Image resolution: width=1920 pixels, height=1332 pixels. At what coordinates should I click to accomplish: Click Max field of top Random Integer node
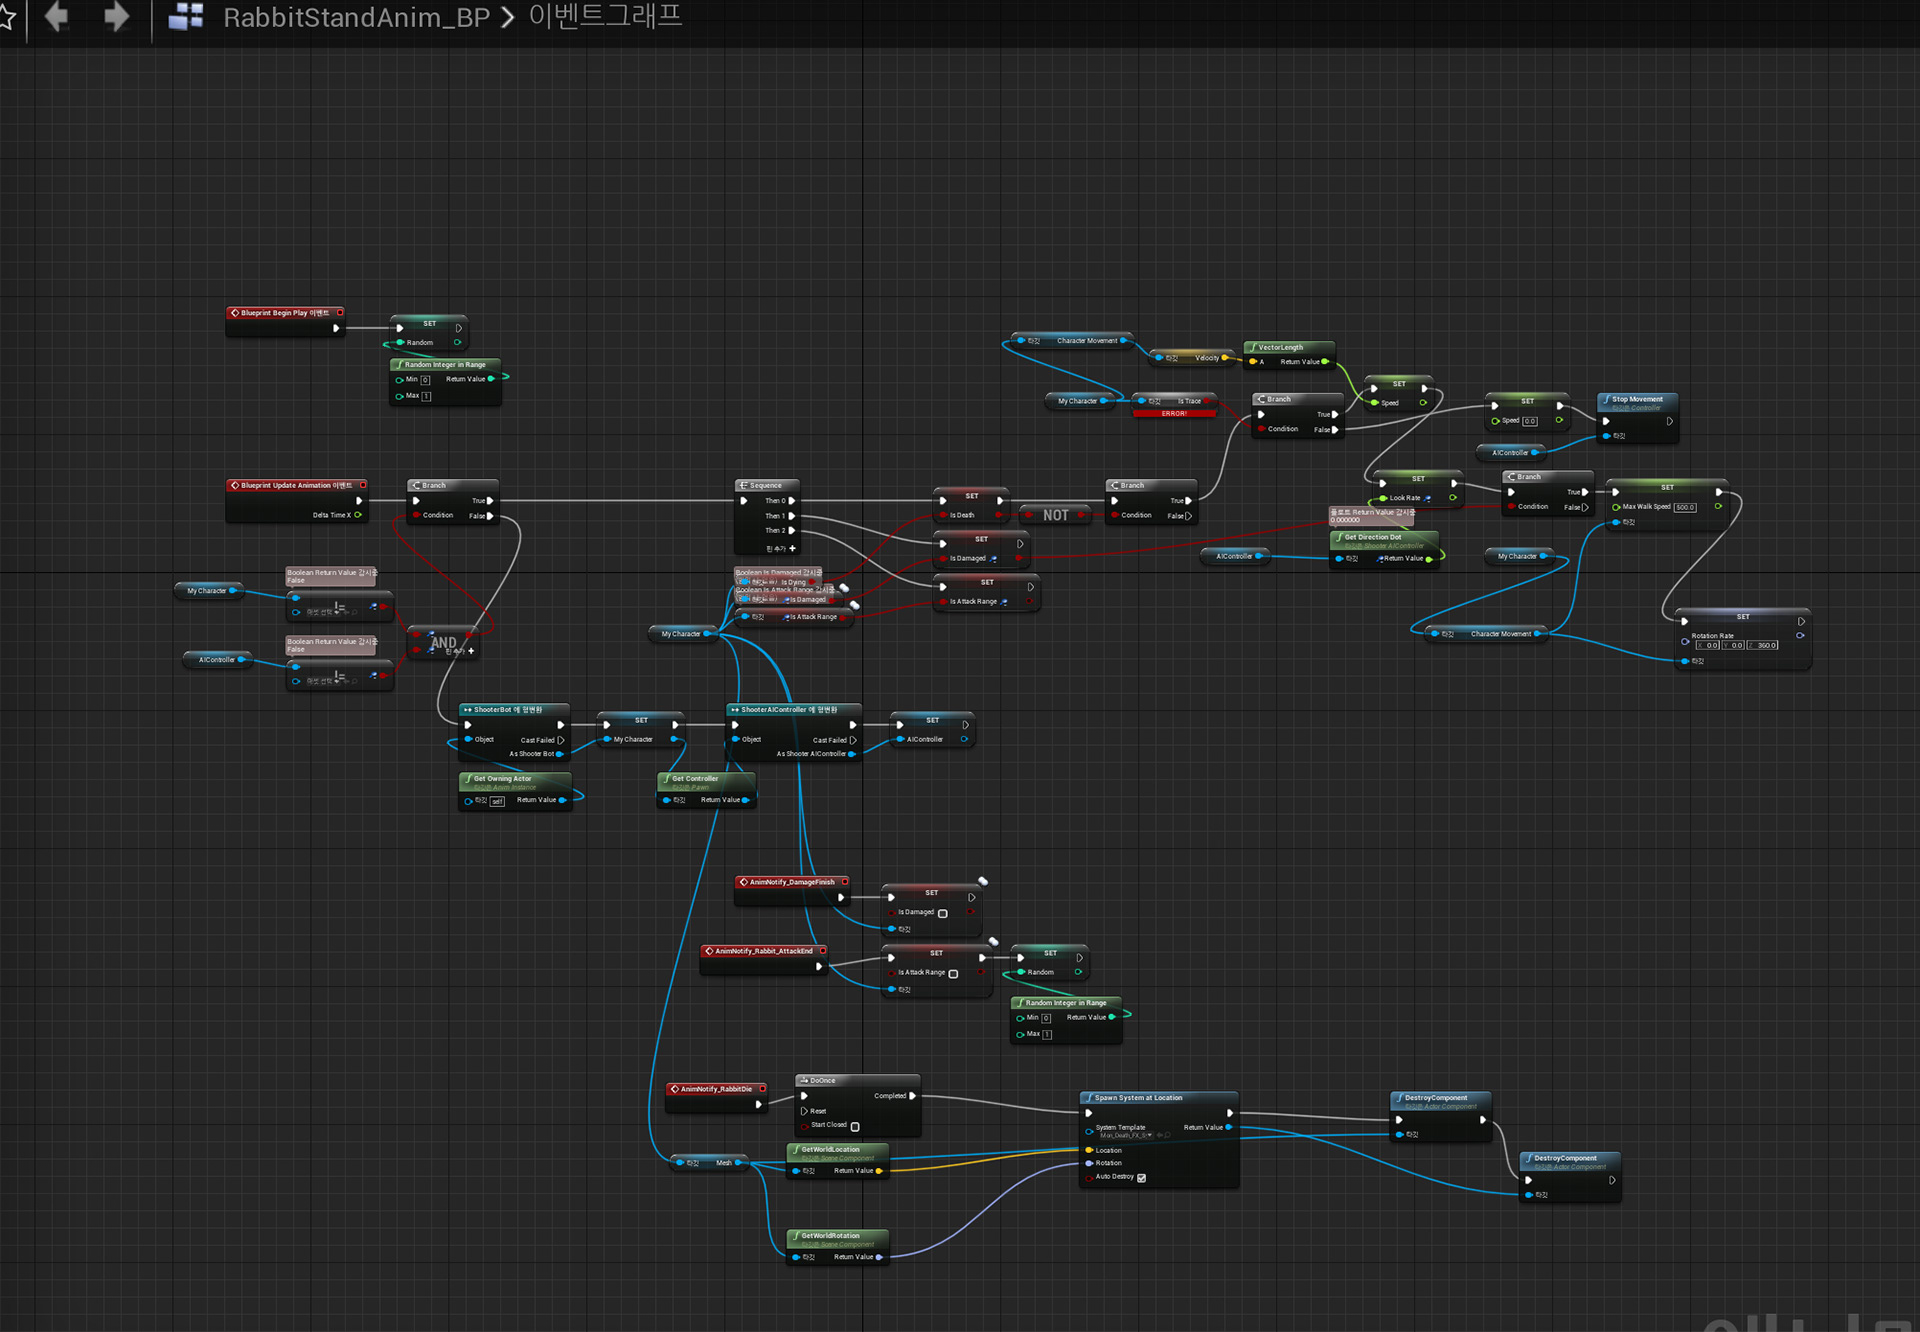coord(426,396)
